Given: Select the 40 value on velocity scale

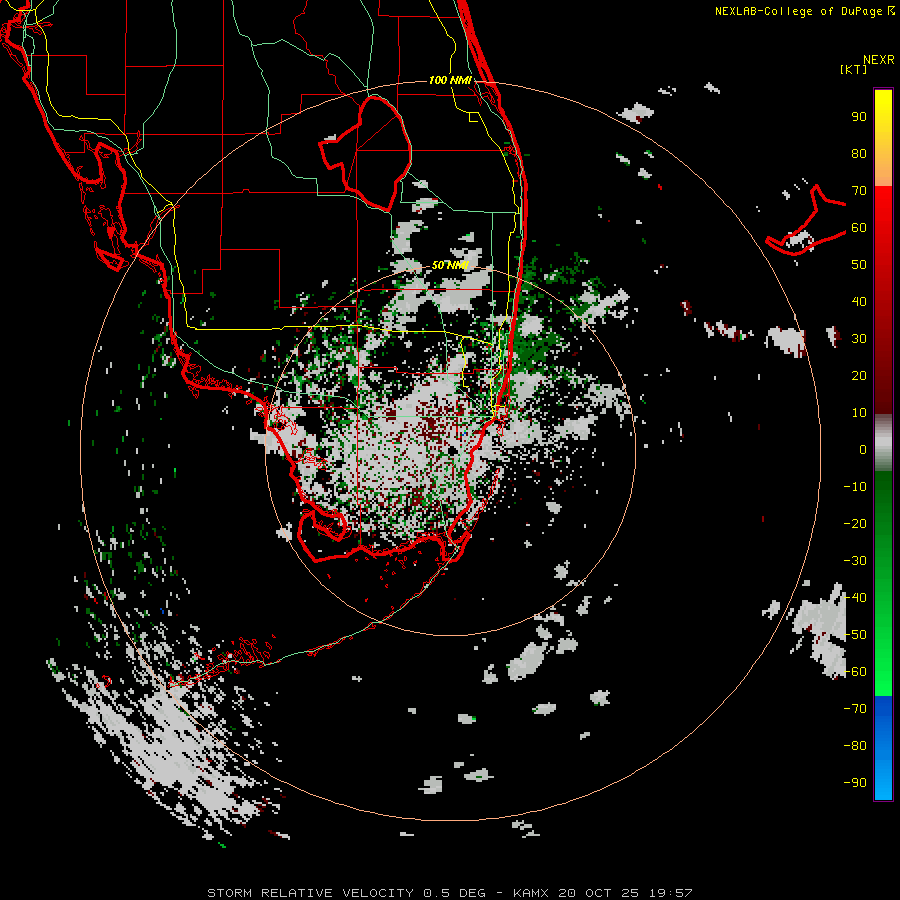Looking at the screenshot, I should pos(859,302).
